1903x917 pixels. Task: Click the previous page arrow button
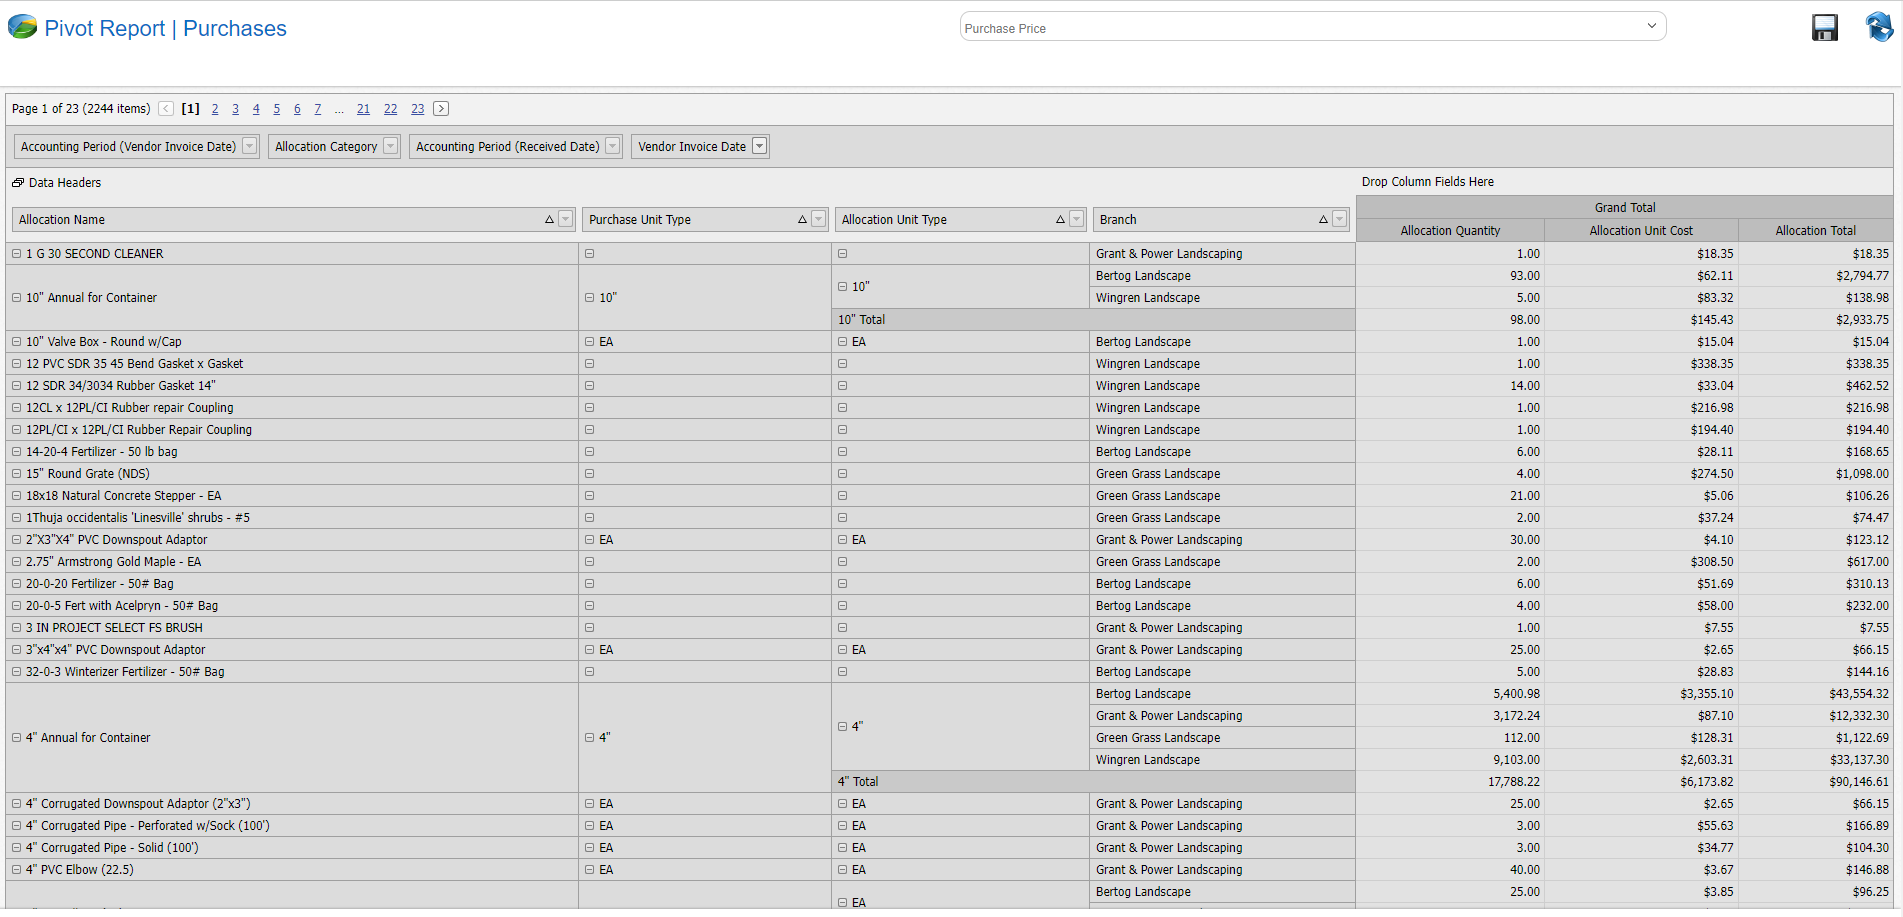(x=166, y=109)
